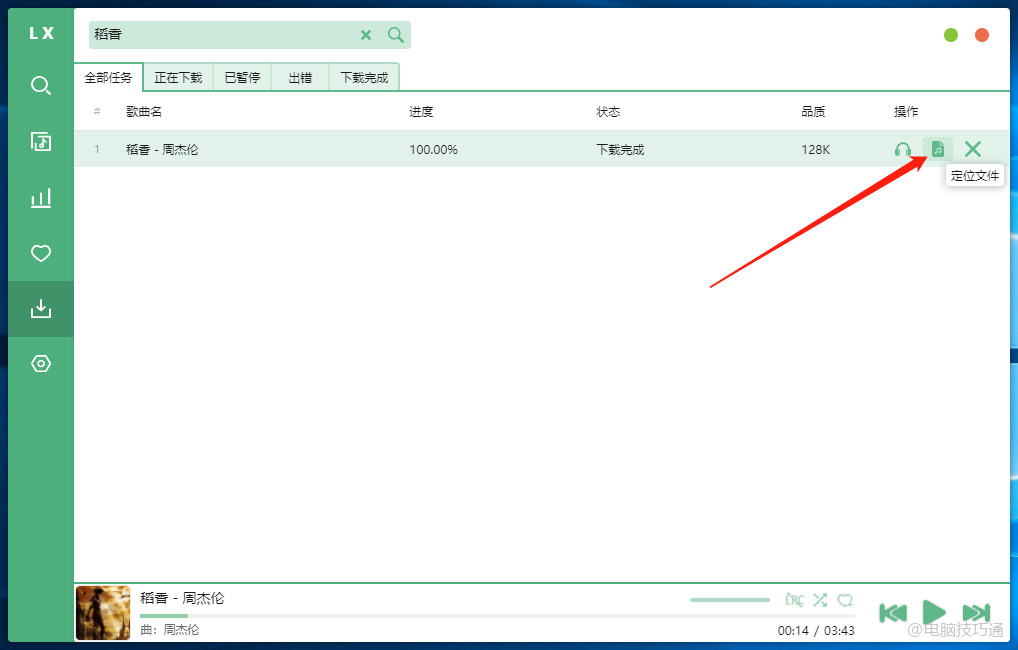Clear the search box text with X
Viewport: 1018px width, 650px height.
tap(366, 35)
